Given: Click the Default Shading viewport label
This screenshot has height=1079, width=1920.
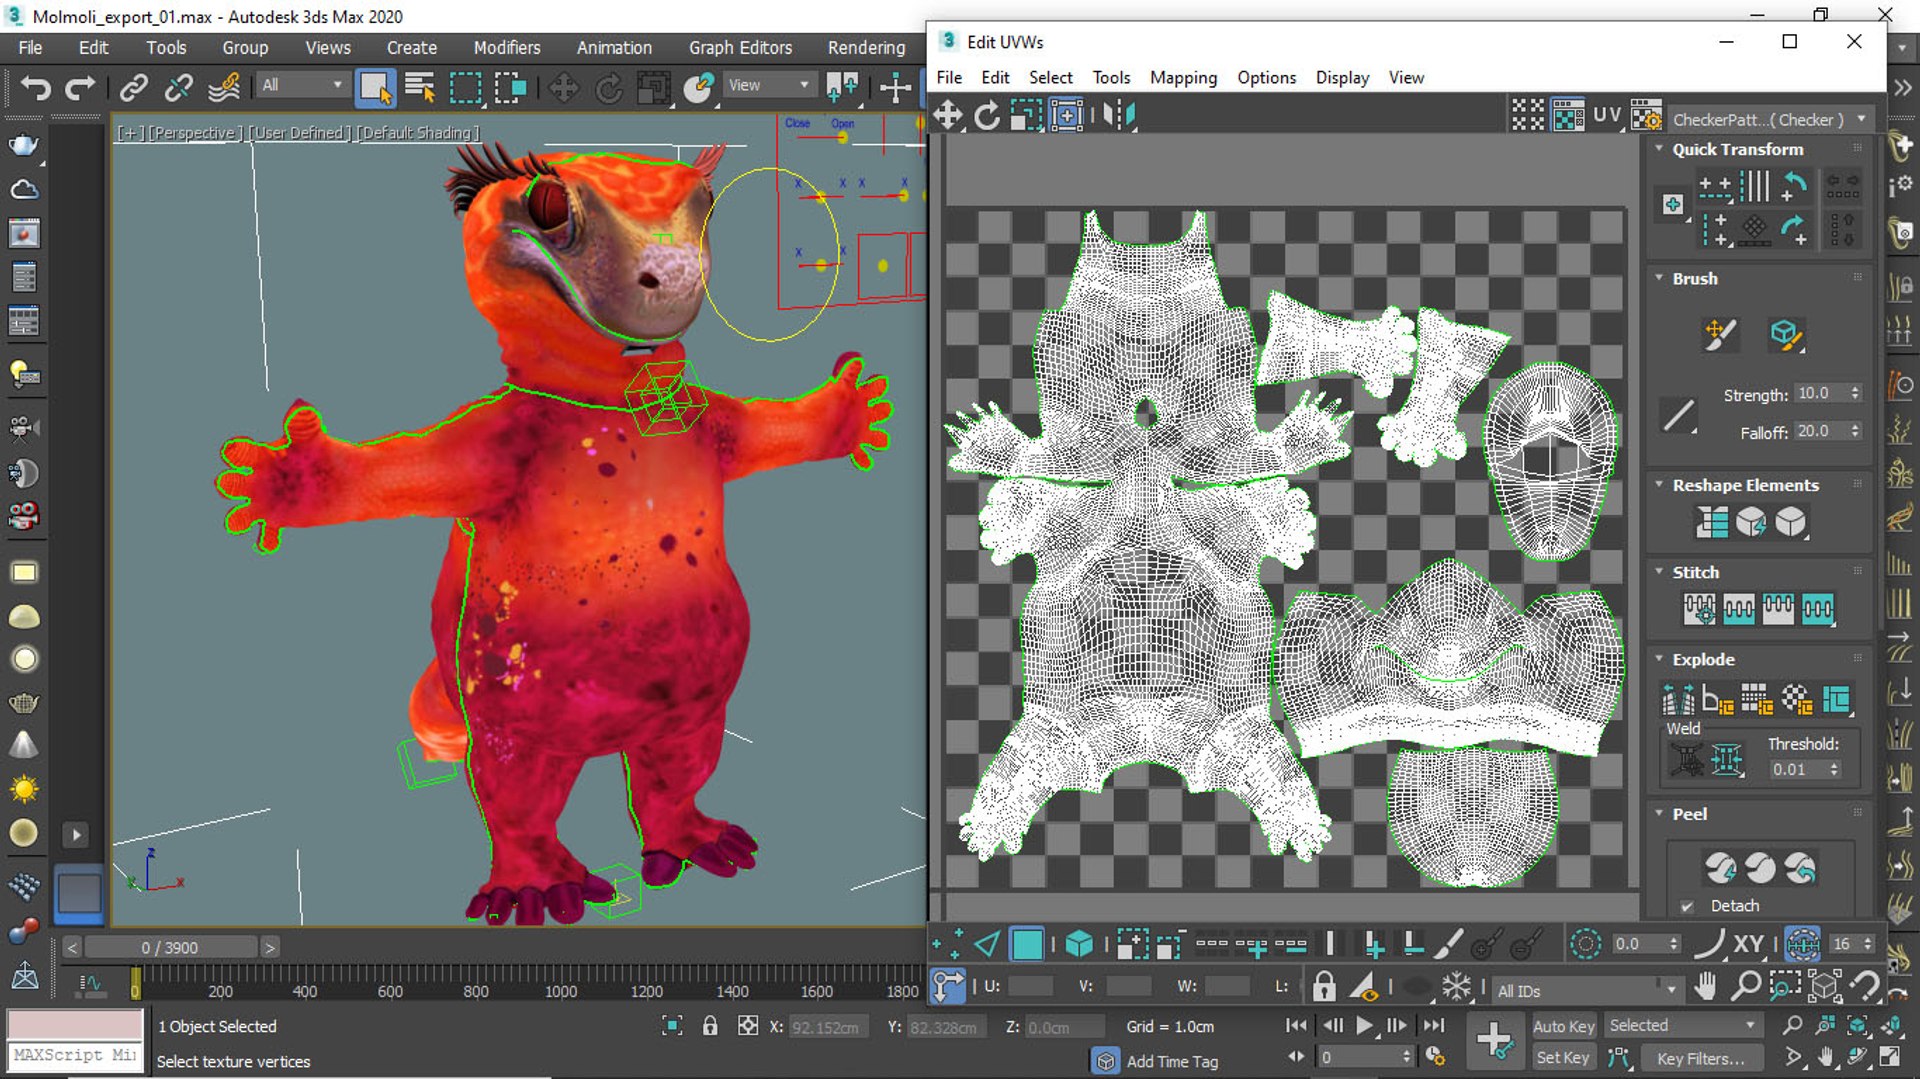Looking at the screenshot, I should (418, 133).
